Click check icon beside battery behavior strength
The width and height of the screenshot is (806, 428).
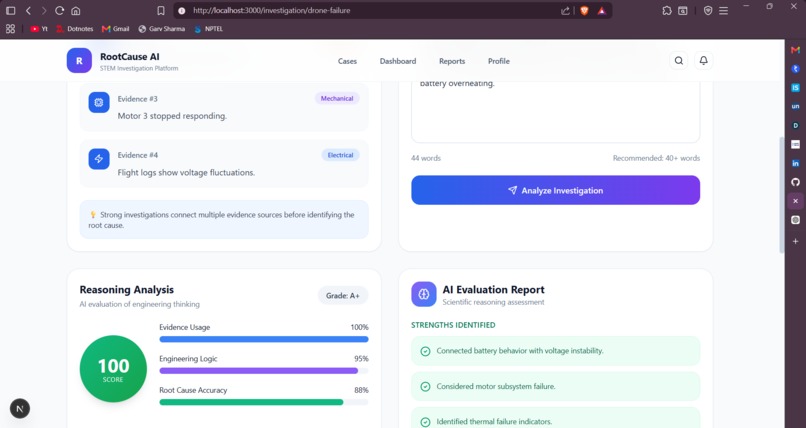(x=425, y=351)
